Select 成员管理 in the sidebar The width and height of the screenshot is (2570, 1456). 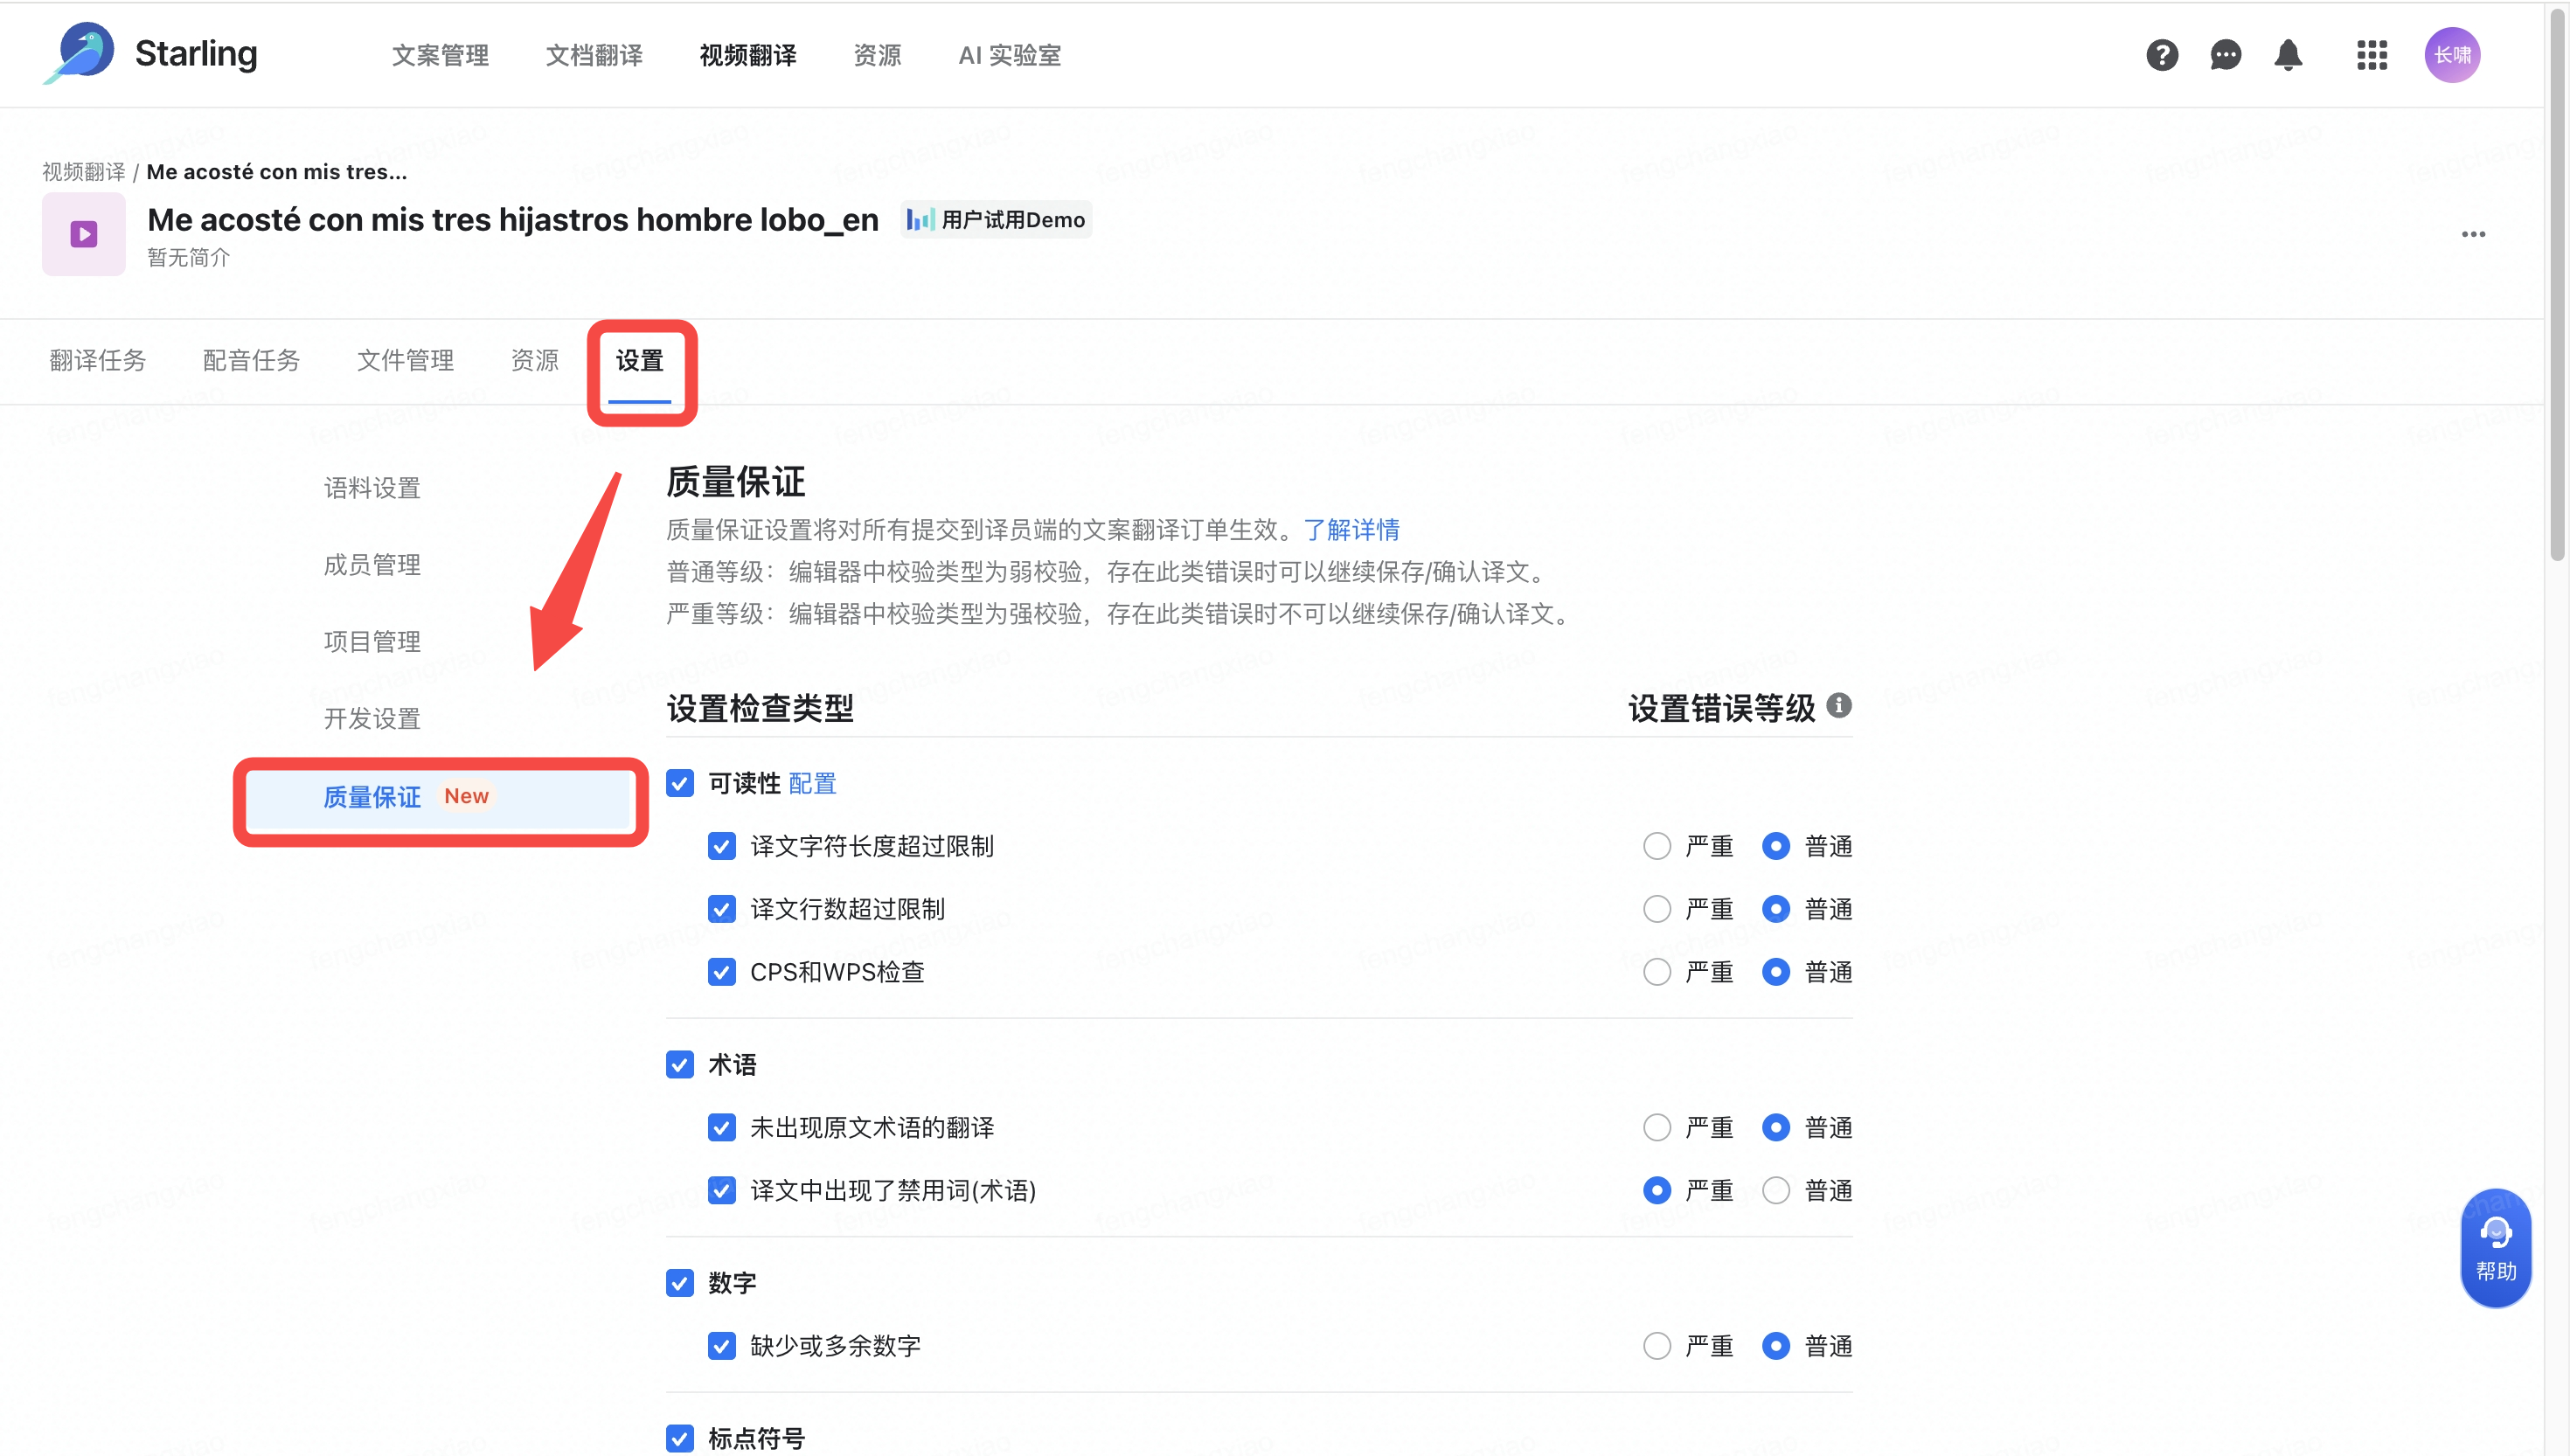372,565
